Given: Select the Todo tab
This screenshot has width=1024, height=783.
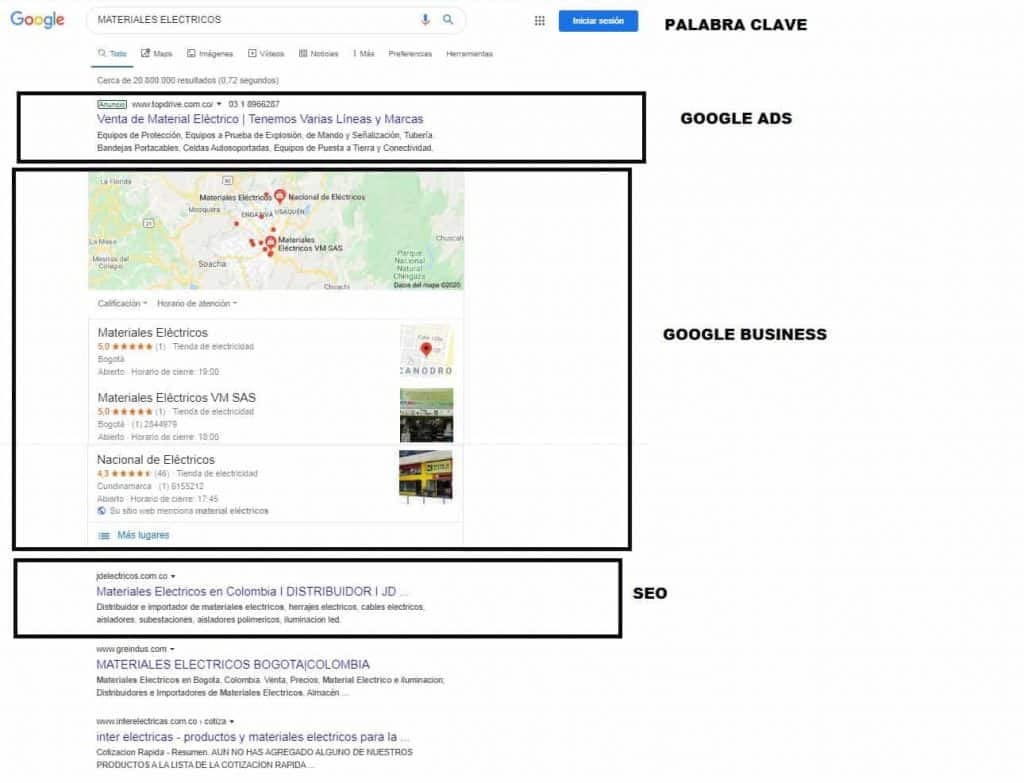Looking at the screenshot, I should pos(112,54).
